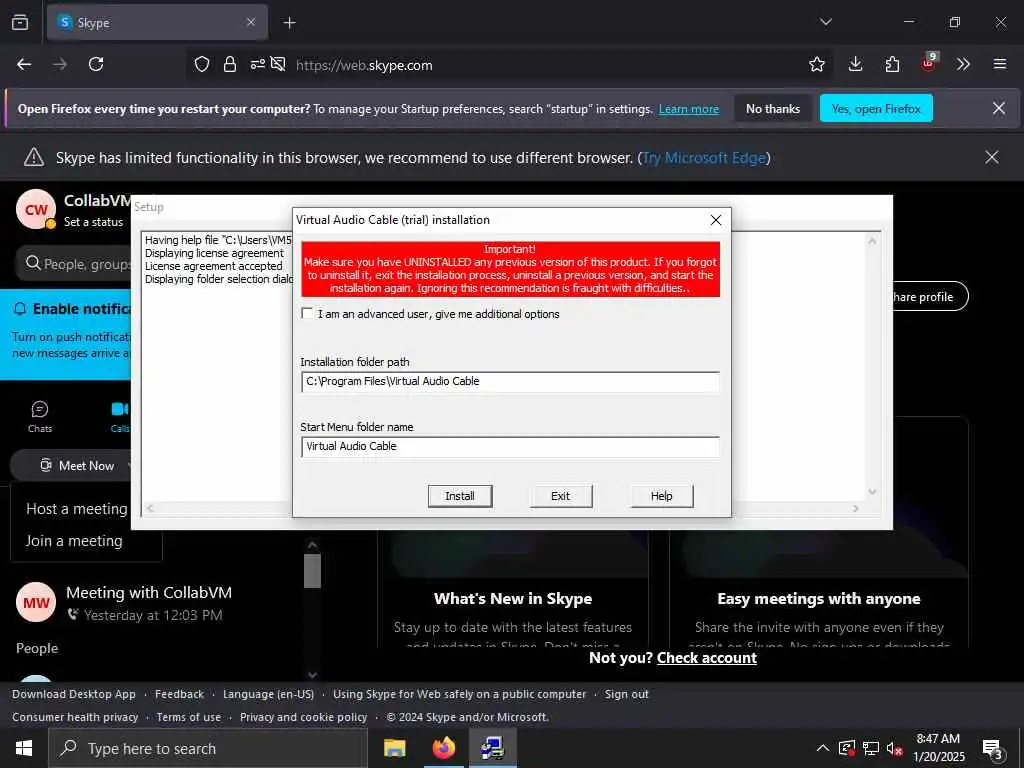The height and width of the screenshot is (768, 1024).
Task: Click the uBlock Origin extension icon
Action: pos(928,63)
